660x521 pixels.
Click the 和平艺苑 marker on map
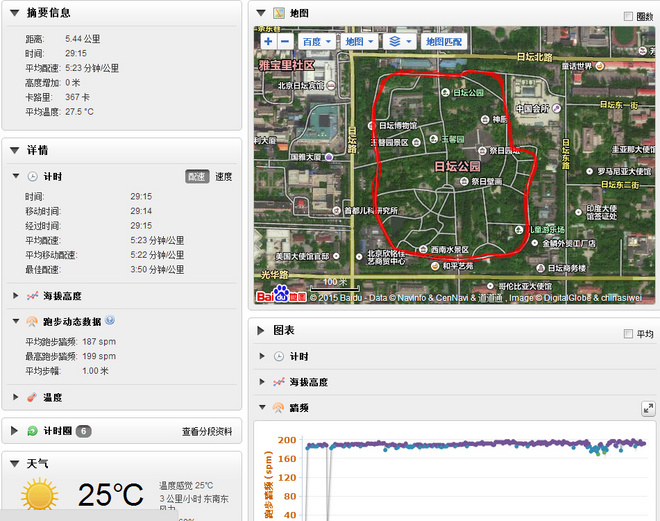click(x=435, y=266)
